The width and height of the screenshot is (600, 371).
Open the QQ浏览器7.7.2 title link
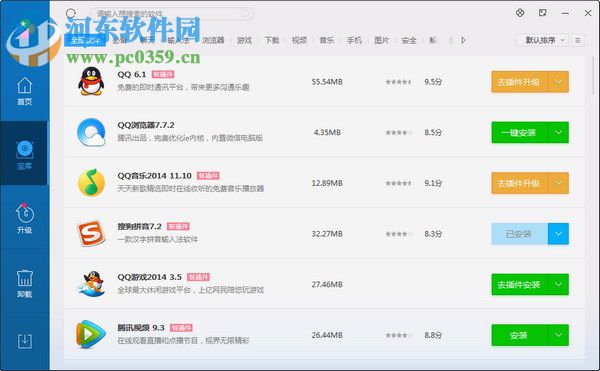pos(146,125)
